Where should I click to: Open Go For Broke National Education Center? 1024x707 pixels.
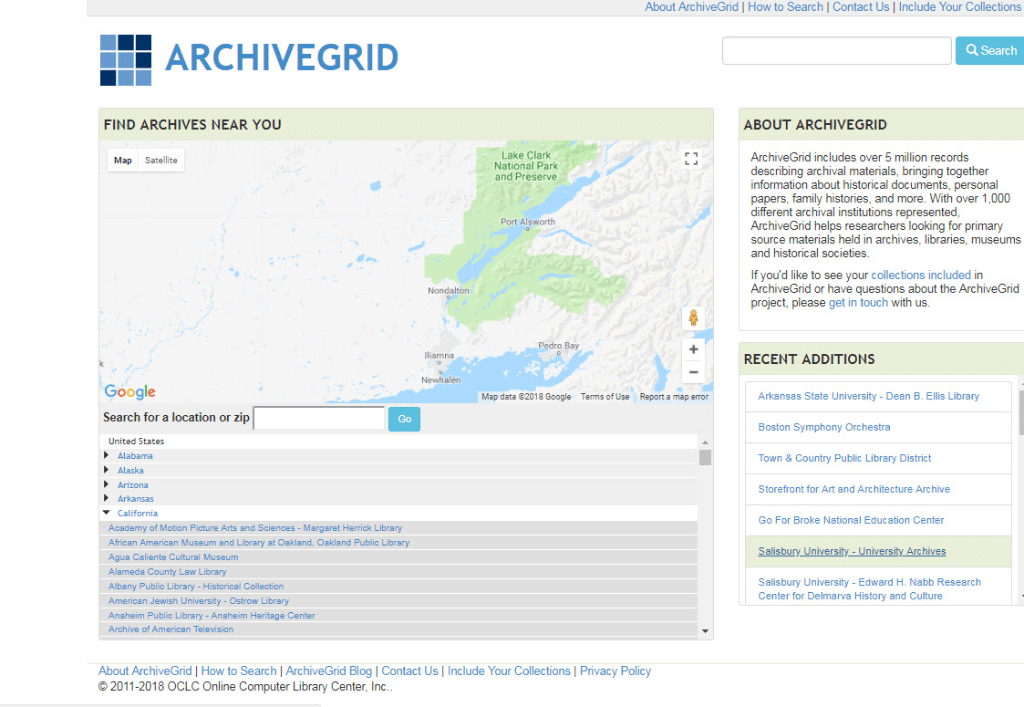[851, 520]
